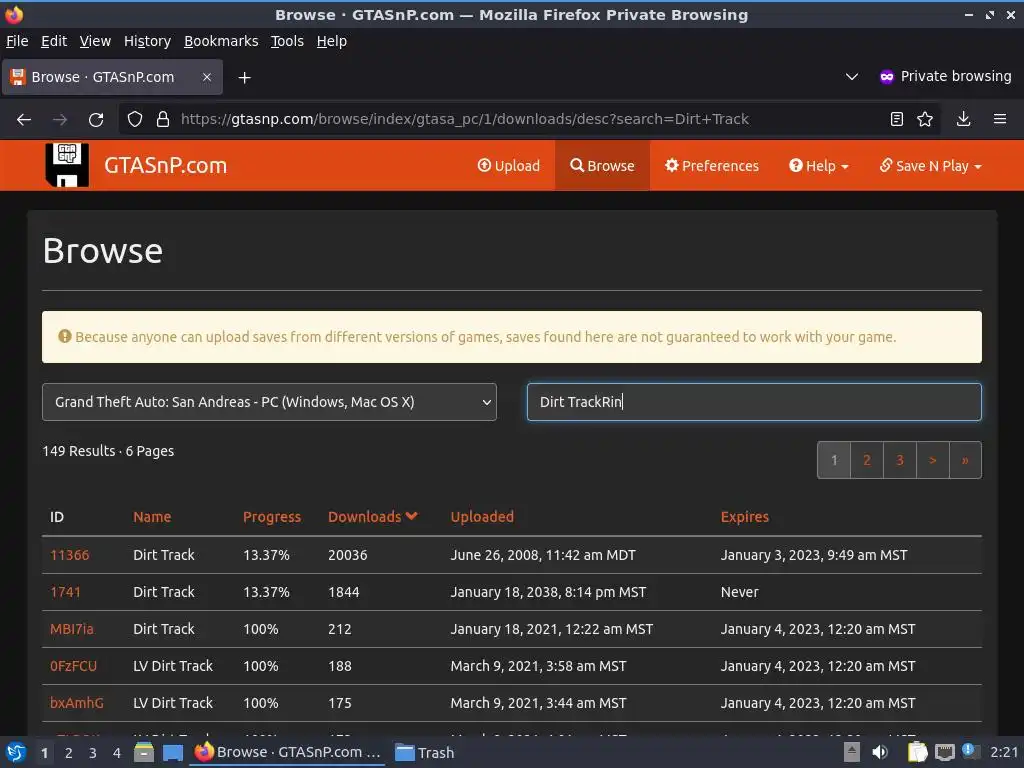
Task: Open save ID bxAmhG
Action: pos(76,703)
